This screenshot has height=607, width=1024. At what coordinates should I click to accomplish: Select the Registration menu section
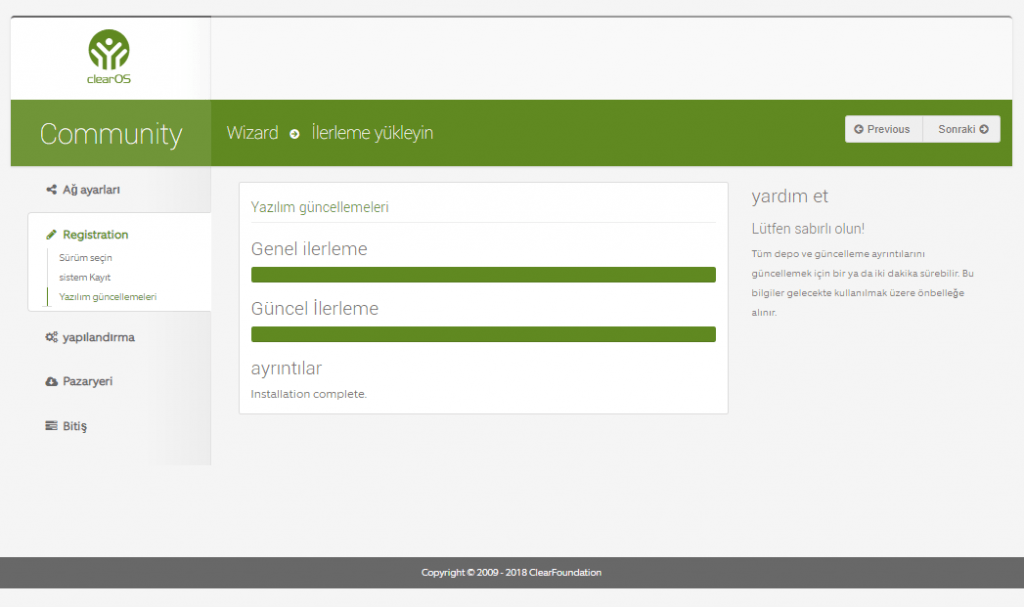pyautogui.click(x=95, y=235)
